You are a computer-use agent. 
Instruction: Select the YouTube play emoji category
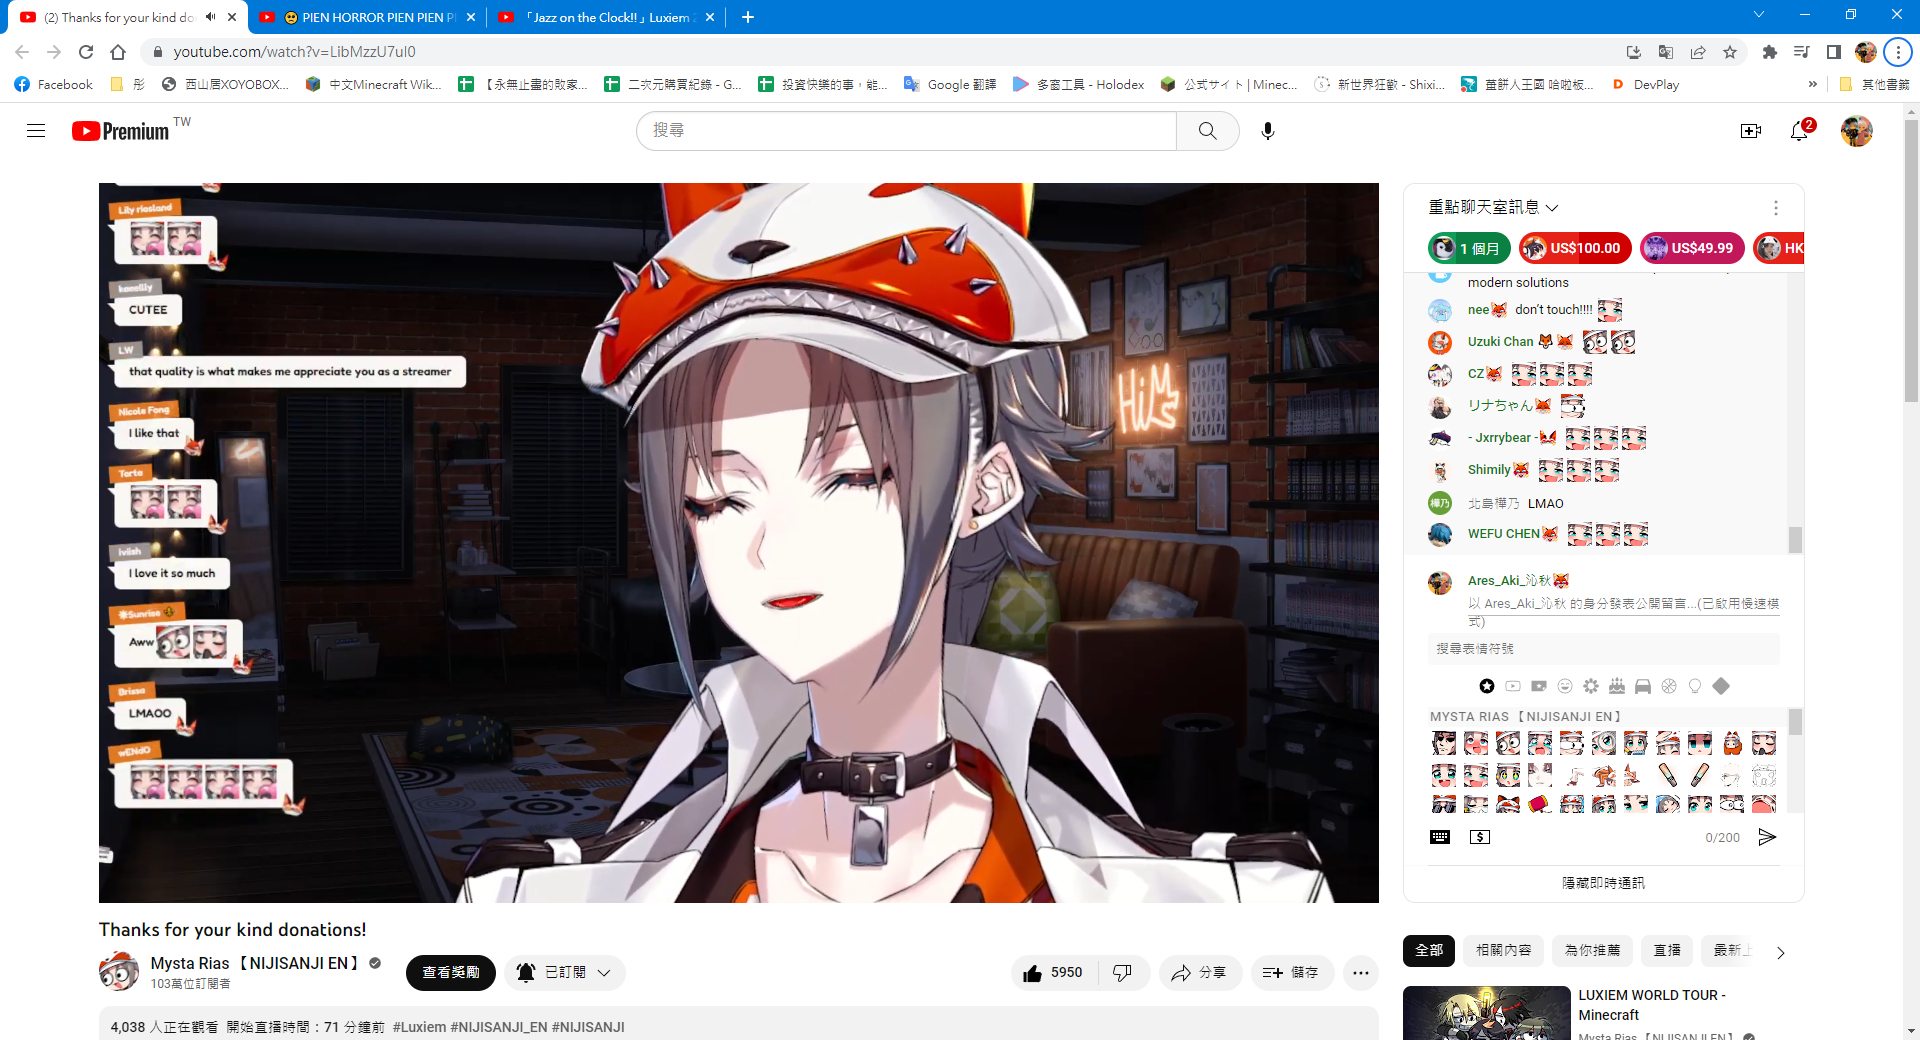point(1513,686)
